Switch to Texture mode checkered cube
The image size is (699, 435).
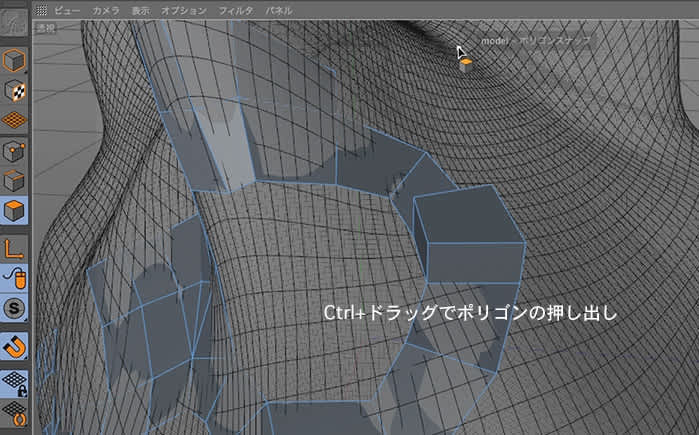pyautogui.click(x=15, y=91)
